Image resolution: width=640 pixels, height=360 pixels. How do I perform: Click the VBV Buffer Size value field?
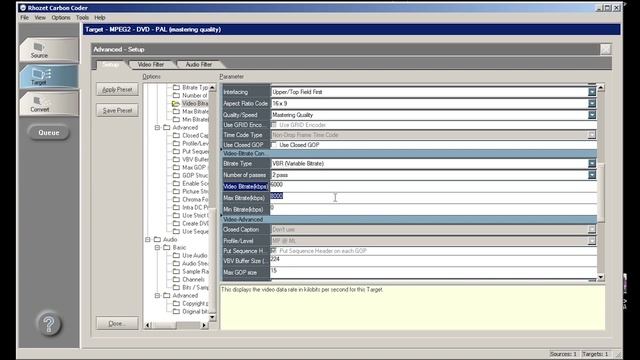433,260
